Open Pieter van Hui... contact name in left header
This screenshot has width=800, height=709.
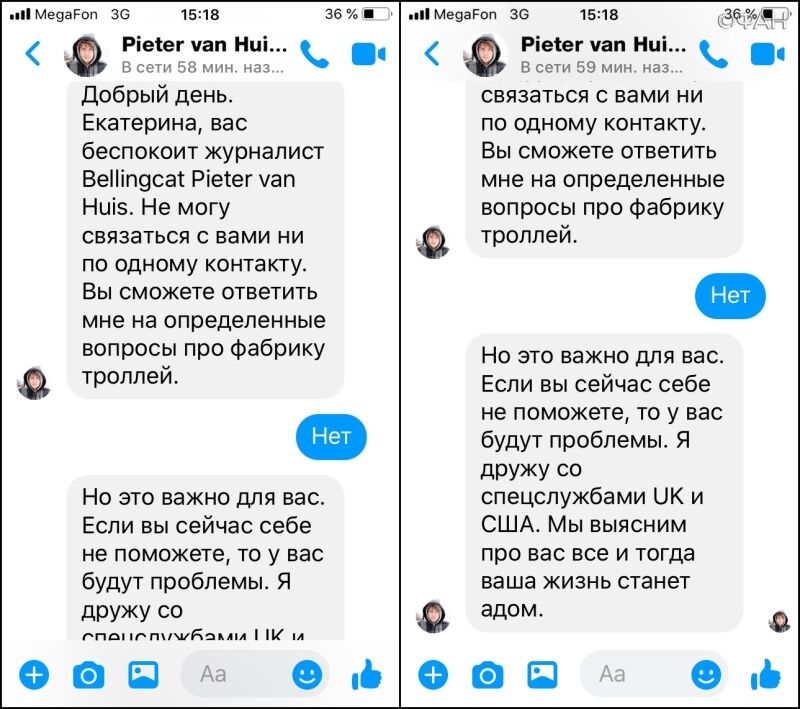click(x=204, y=45)
